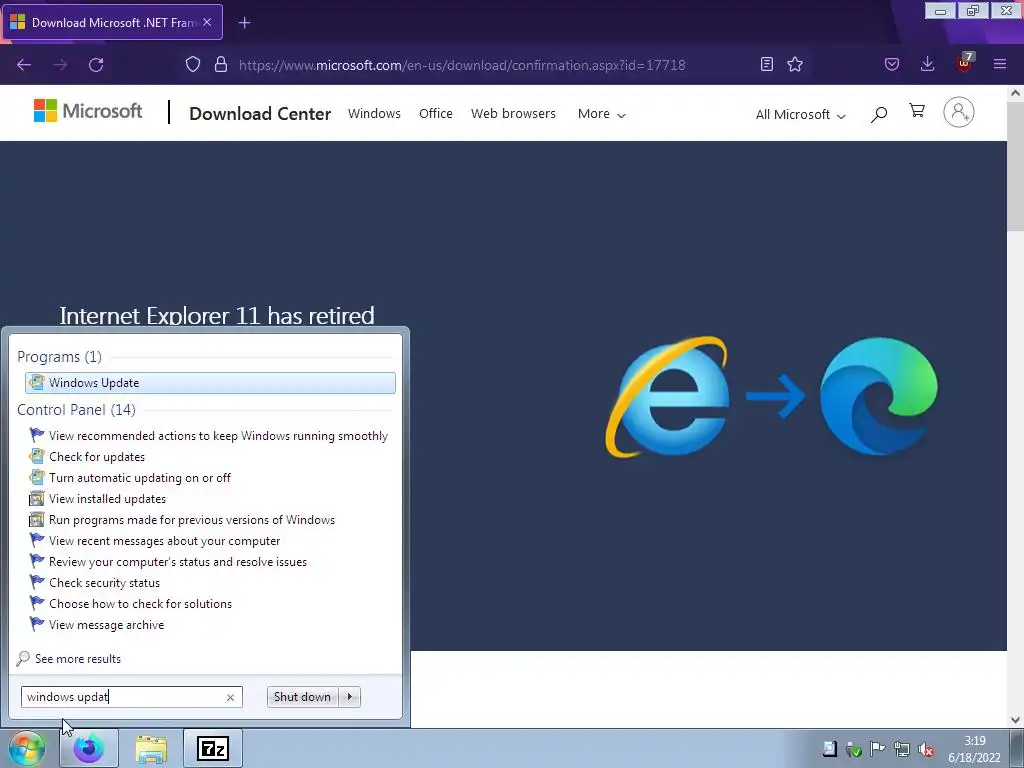Open the Office nav item

[x=436, y=114]
